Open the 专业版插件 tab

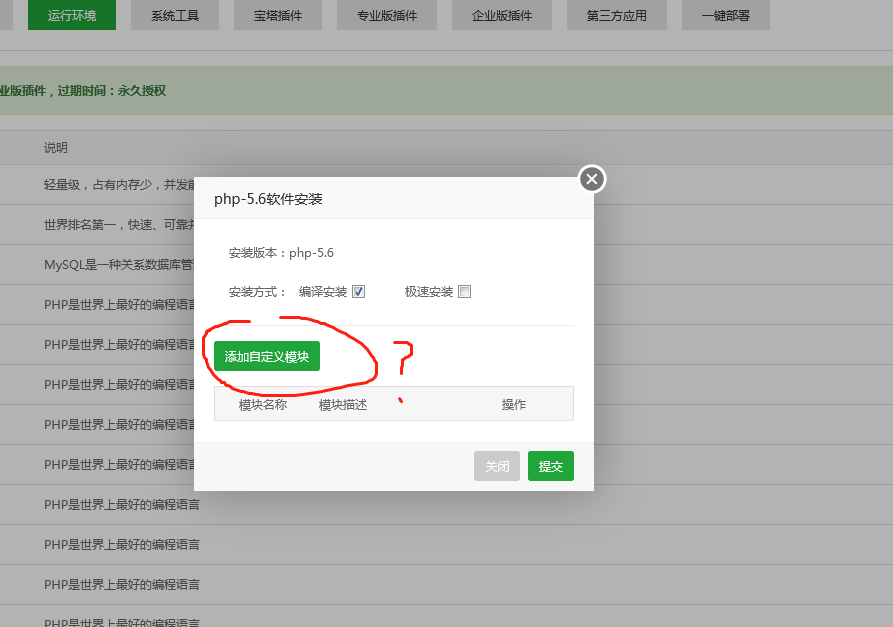(x=389, y=15)
